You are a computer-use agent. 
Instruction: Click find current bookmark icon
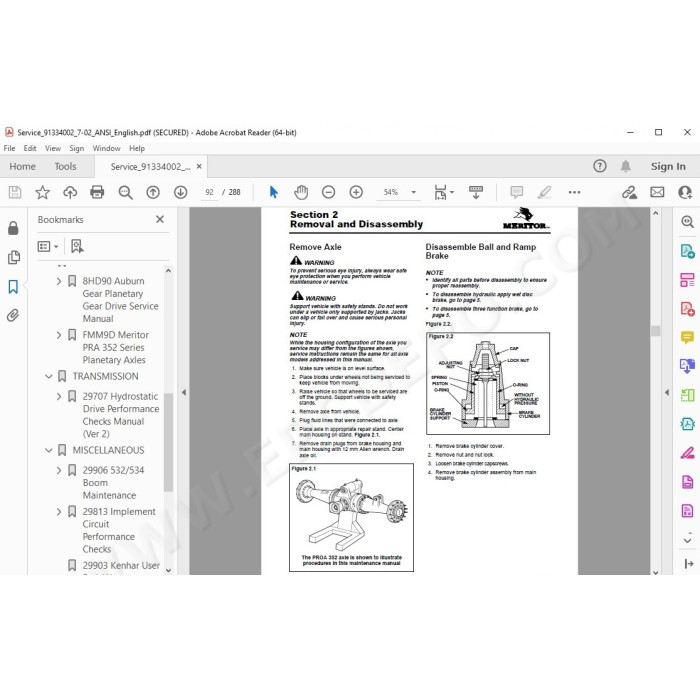77,246
